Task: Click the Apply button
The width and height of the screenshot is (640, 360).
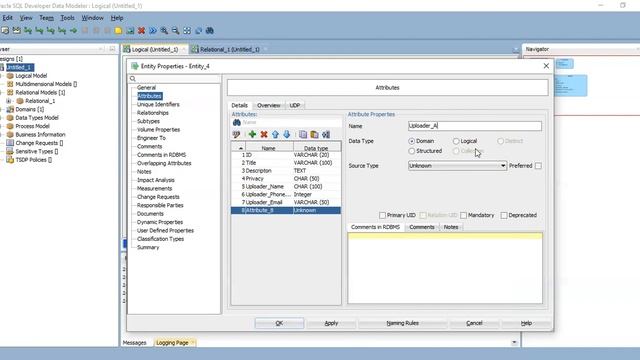Action: (x=331, y=323)
